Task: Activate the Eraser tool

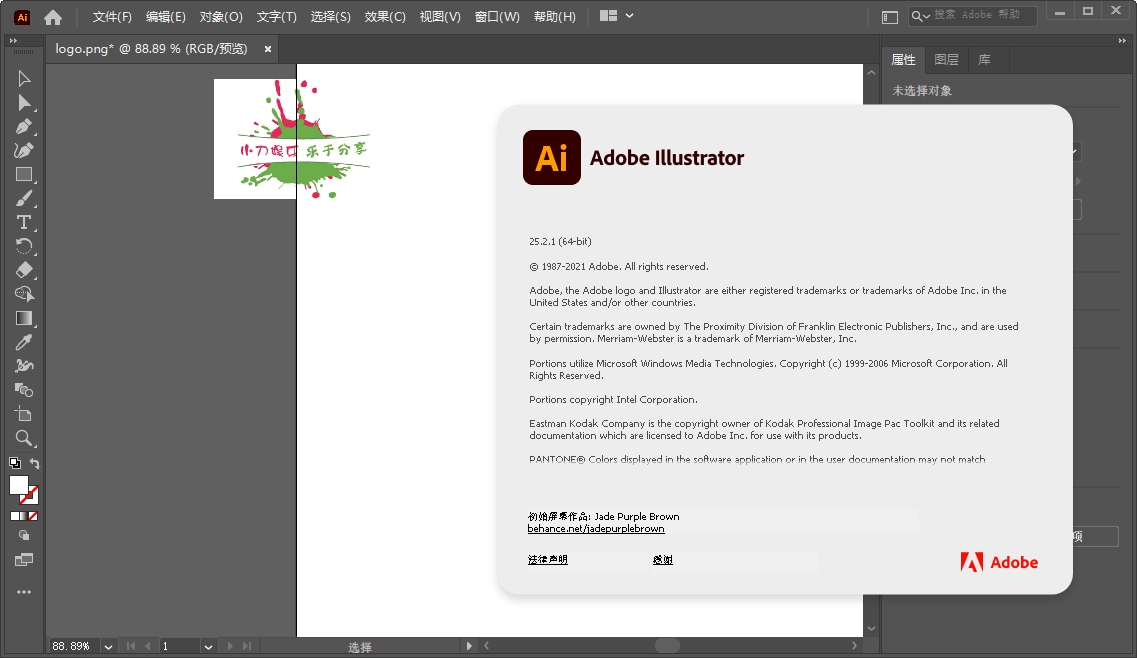Action: 24,270
